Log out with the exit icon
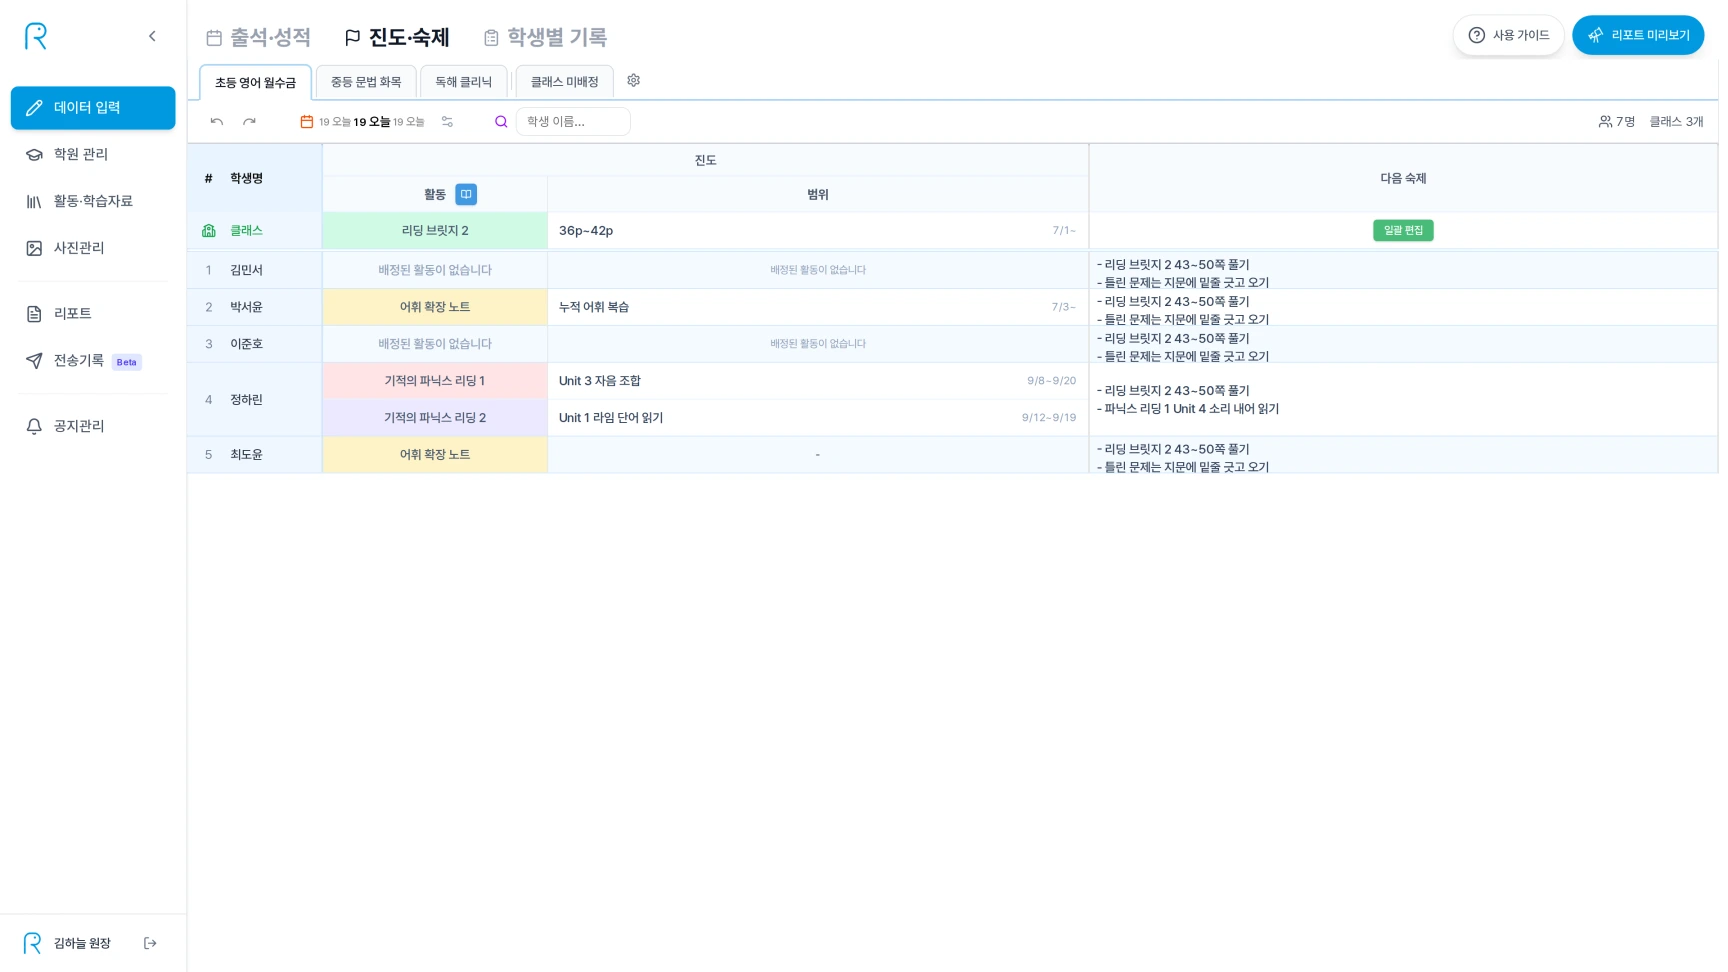 [x=150, y=943]
